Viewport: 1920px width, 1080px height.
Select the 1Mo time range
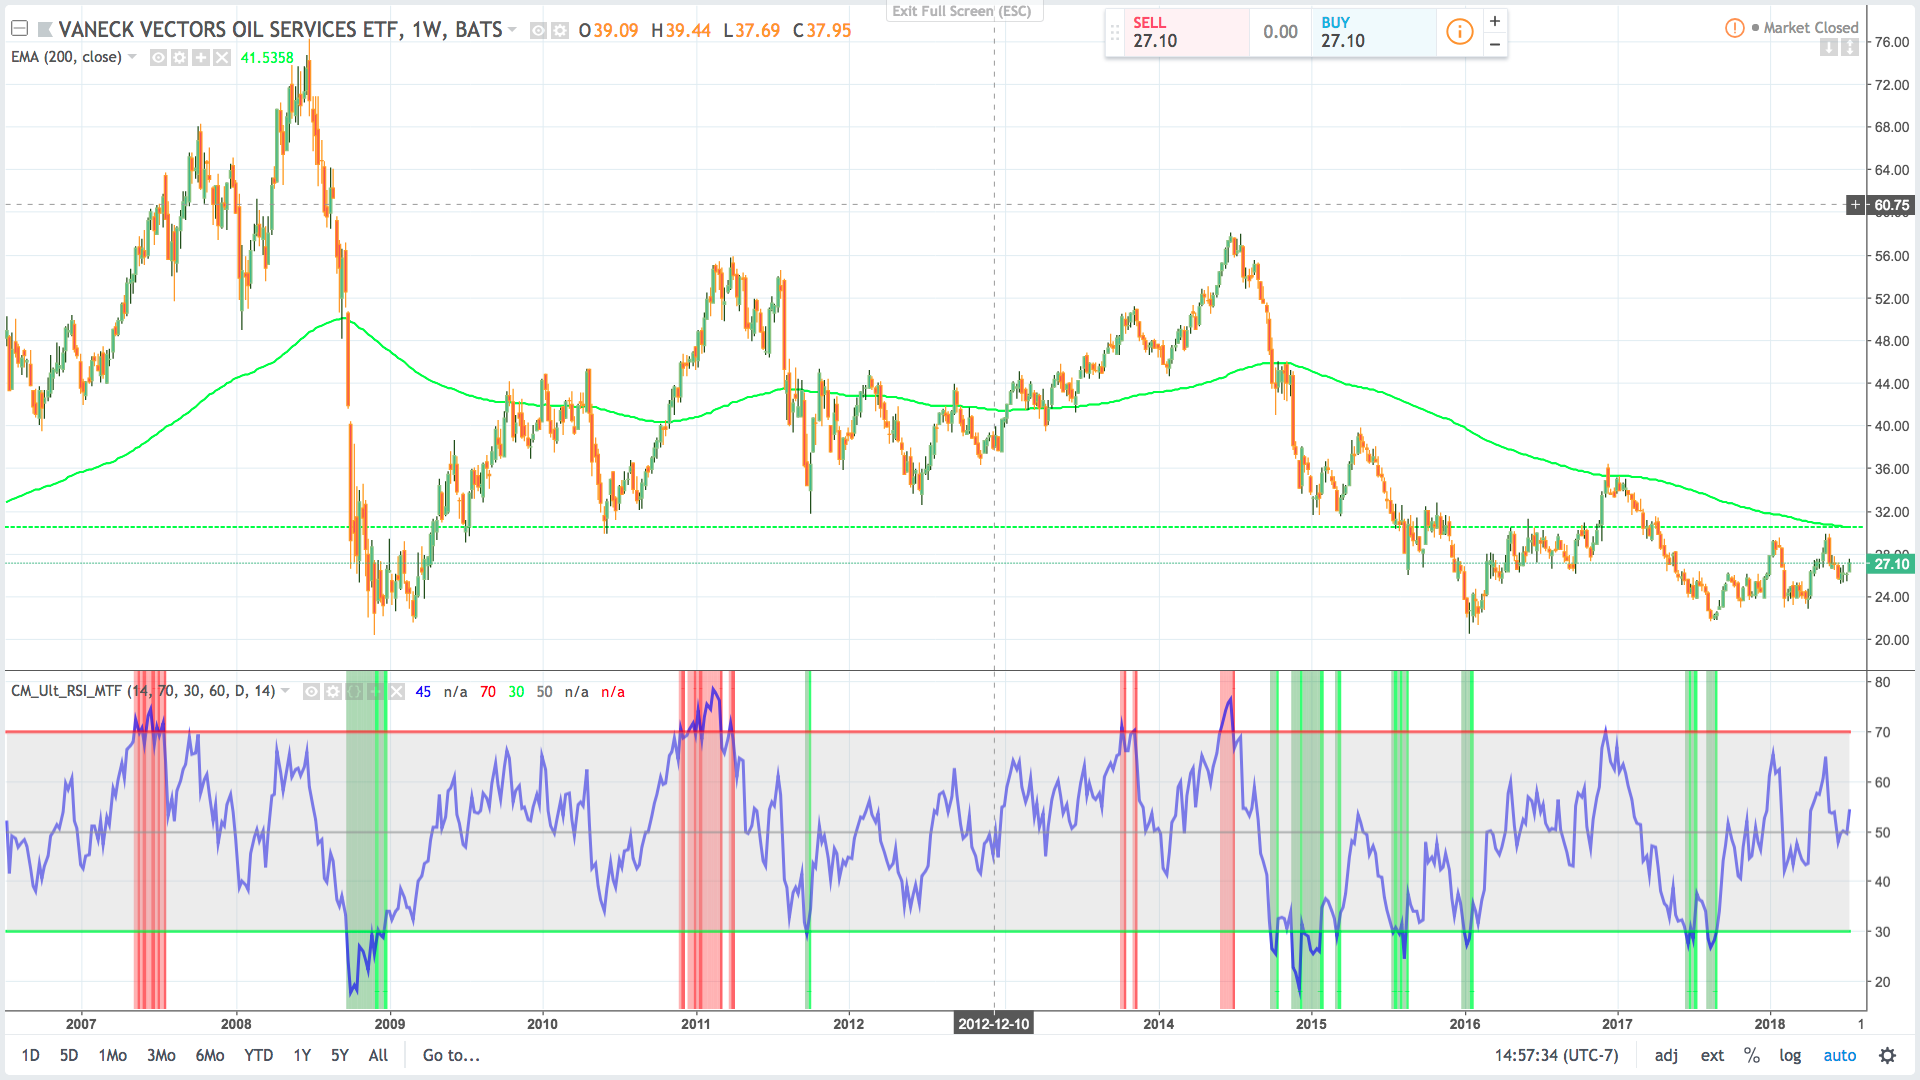tap(112, 1056)
